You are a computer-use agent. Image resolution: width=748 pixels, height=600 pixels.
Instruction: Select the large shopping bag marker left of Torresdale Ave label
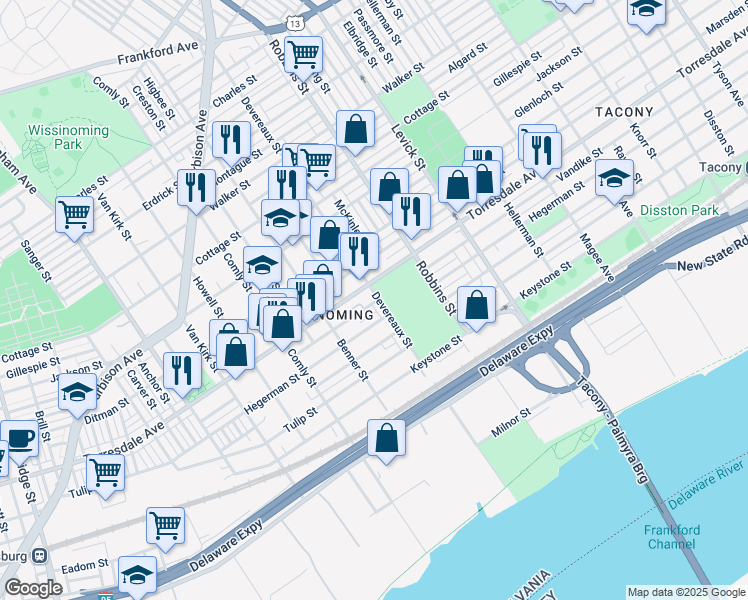point(457,186)
